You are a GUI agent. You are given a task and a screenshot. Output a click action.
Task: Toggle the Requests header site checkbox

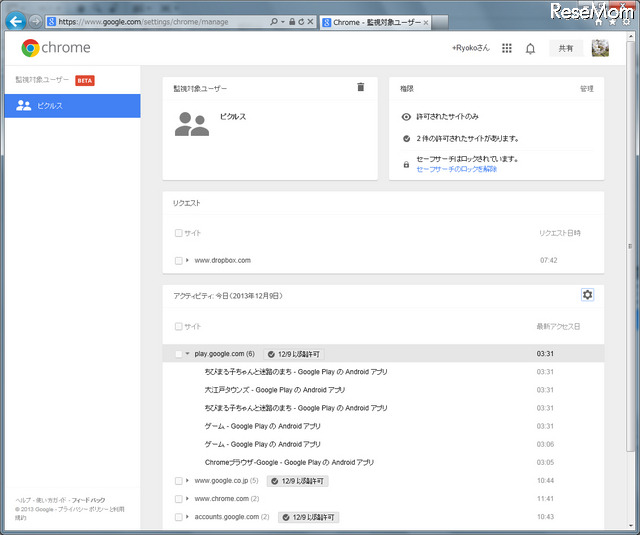coord(178,233)
